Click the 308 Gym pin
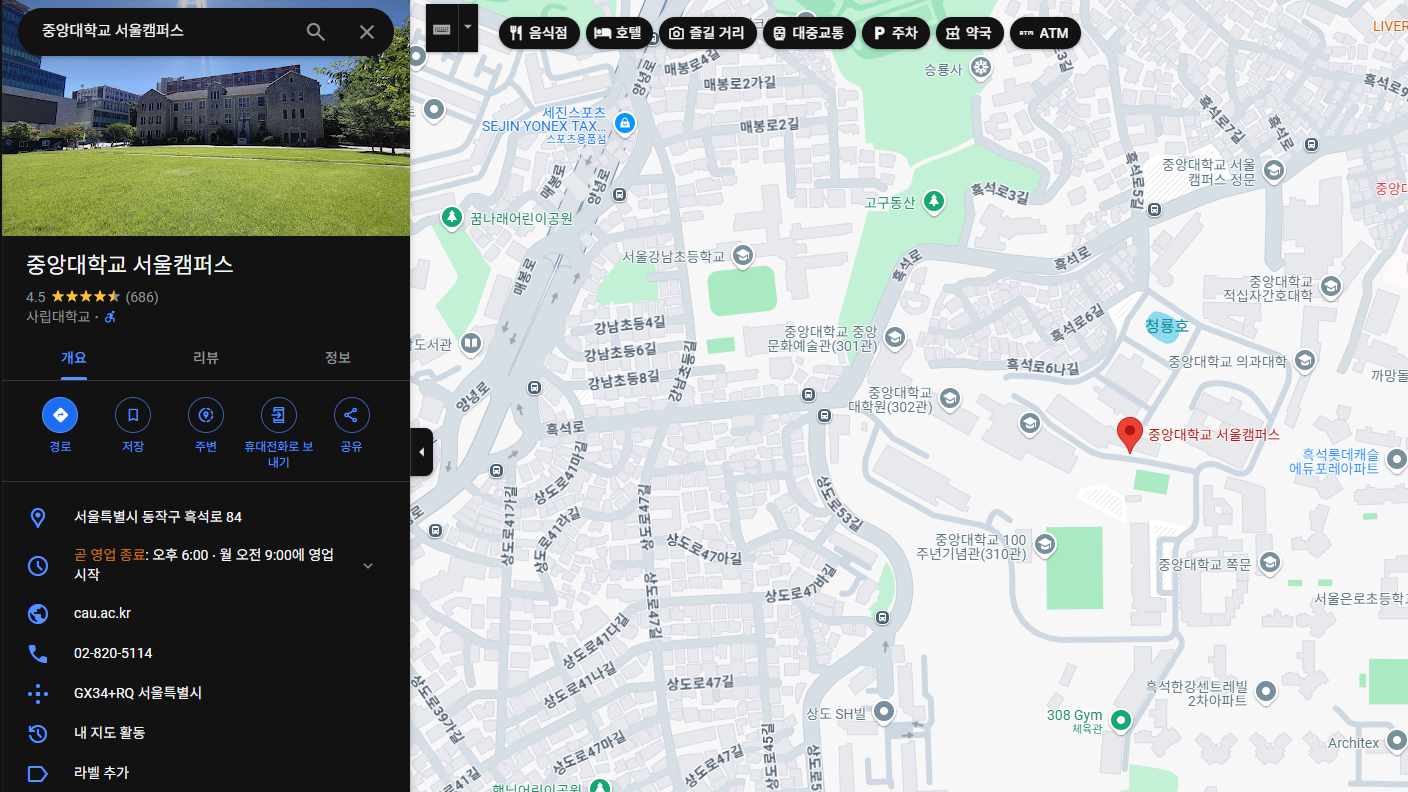Viewport: 1408px width, 792px height. coord(1121,719)
